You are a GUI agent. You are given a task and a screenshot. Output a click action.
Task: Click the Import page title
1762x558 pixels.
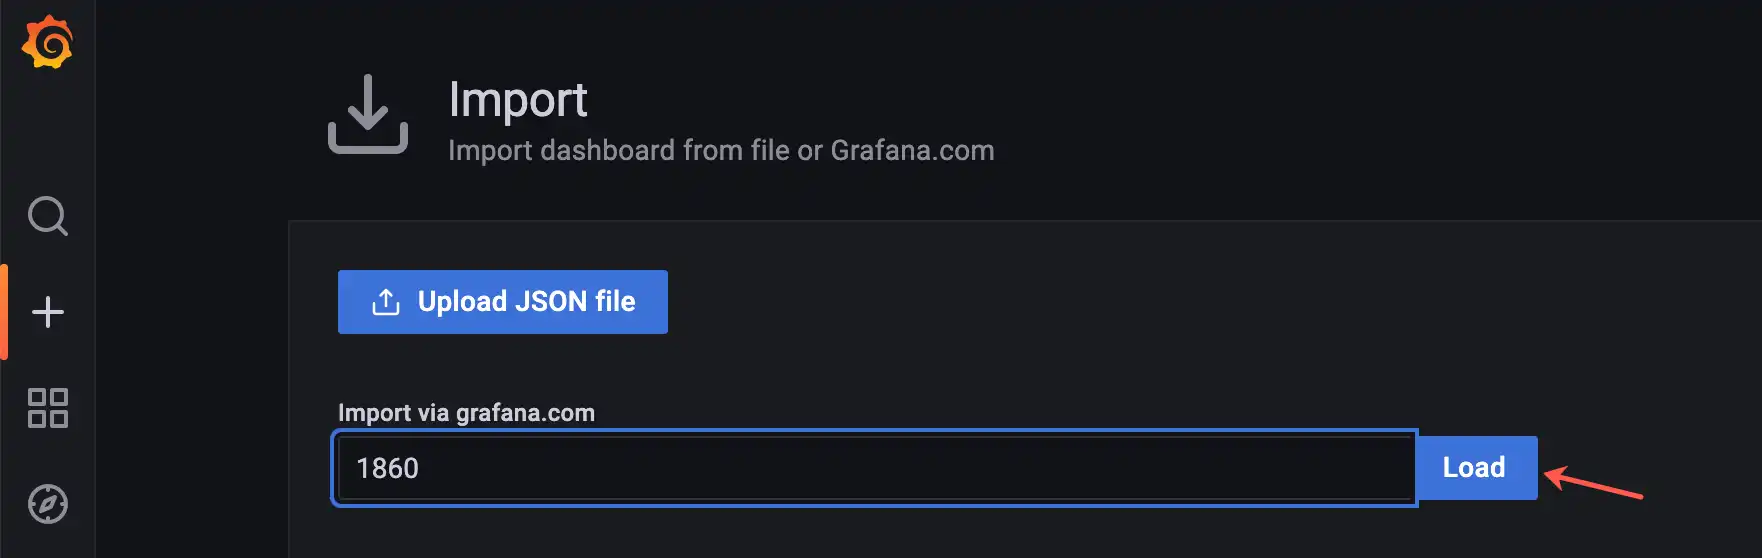[x=518, y=100]
